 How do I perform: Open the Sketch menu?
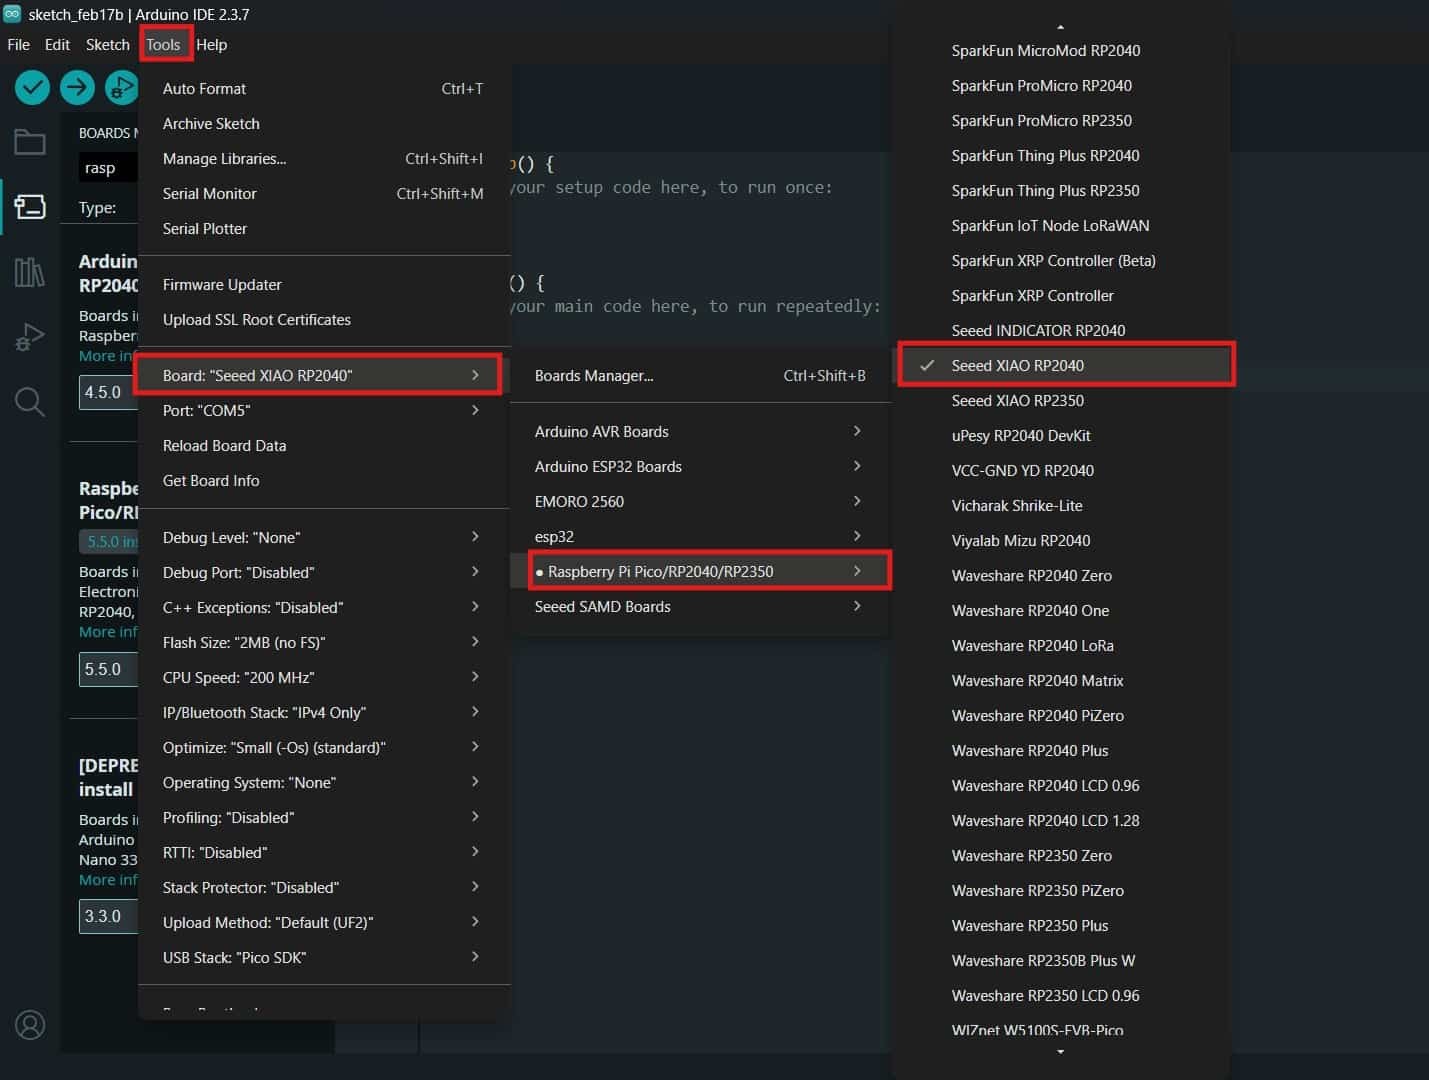(107, 44)
